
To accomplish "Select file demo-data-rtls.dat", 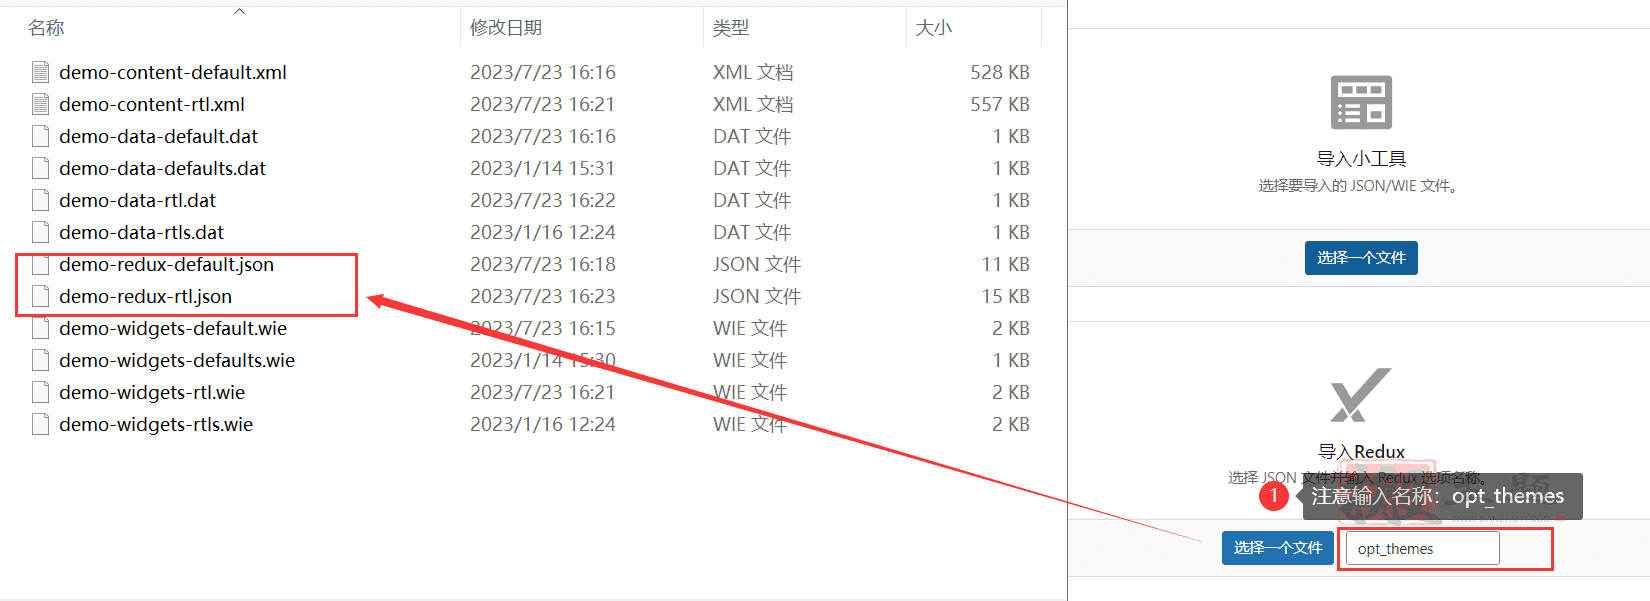I will click(x=141, y=232).
